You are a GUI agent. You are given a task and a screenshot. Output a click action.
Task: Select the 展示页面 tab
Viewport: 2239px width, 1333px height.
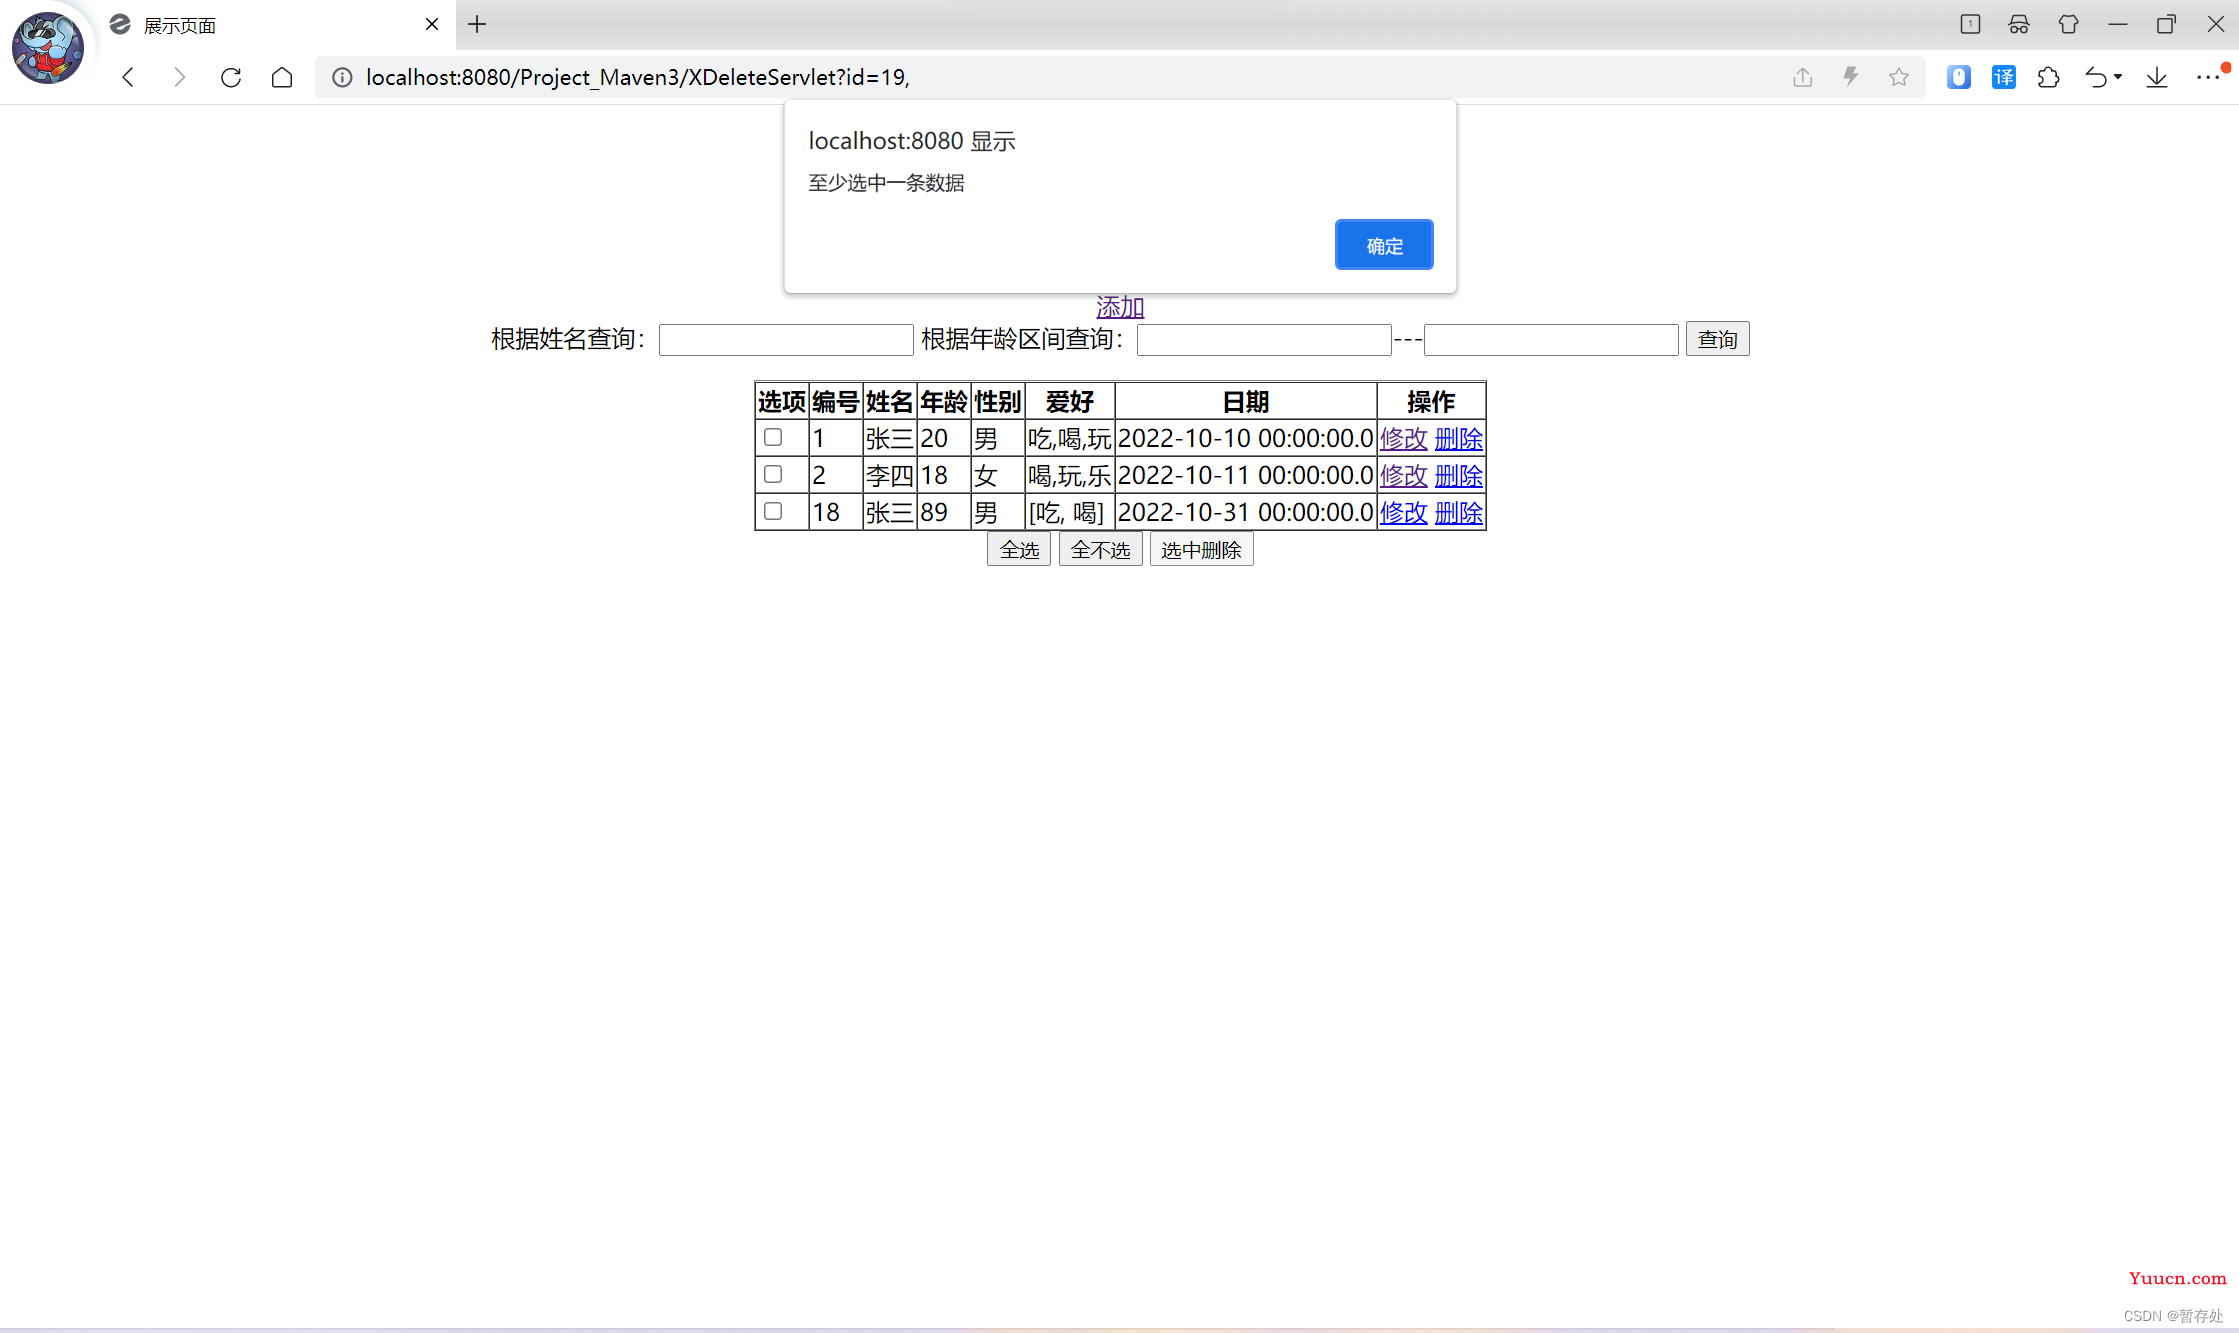[x=276, y=25]
